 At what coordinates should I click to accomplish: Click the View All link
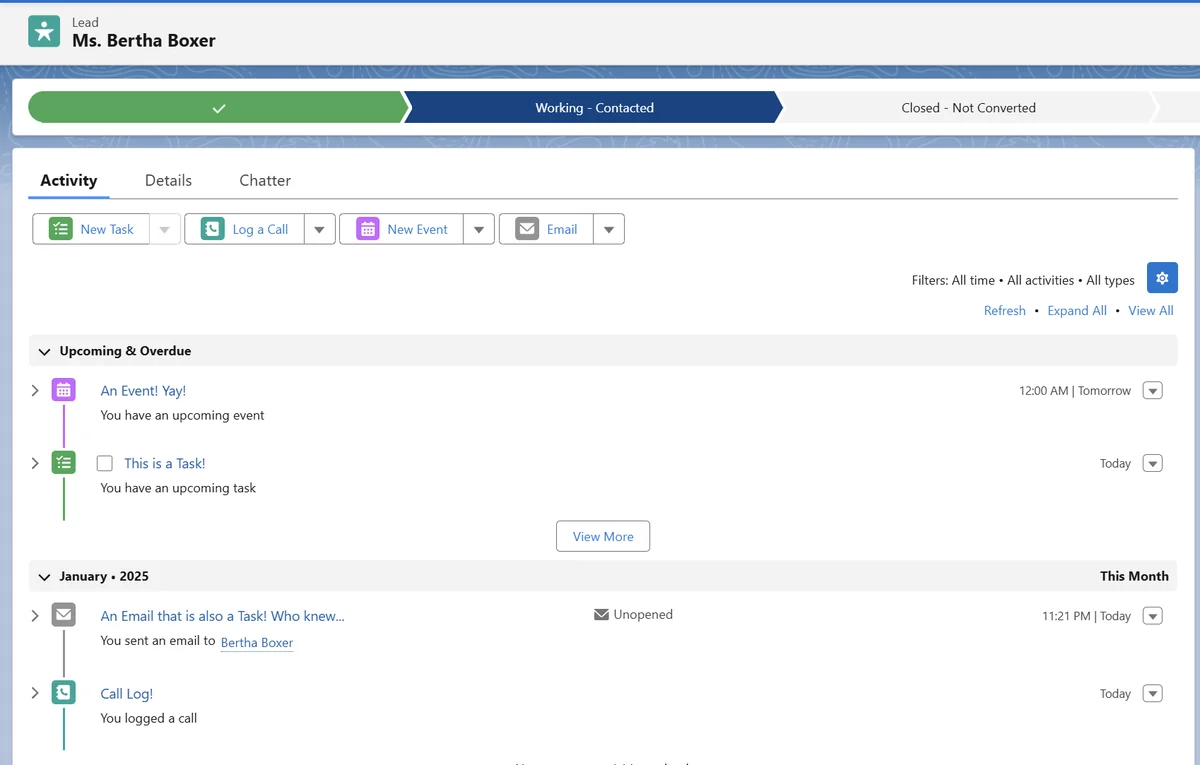tap(1151, 311)
